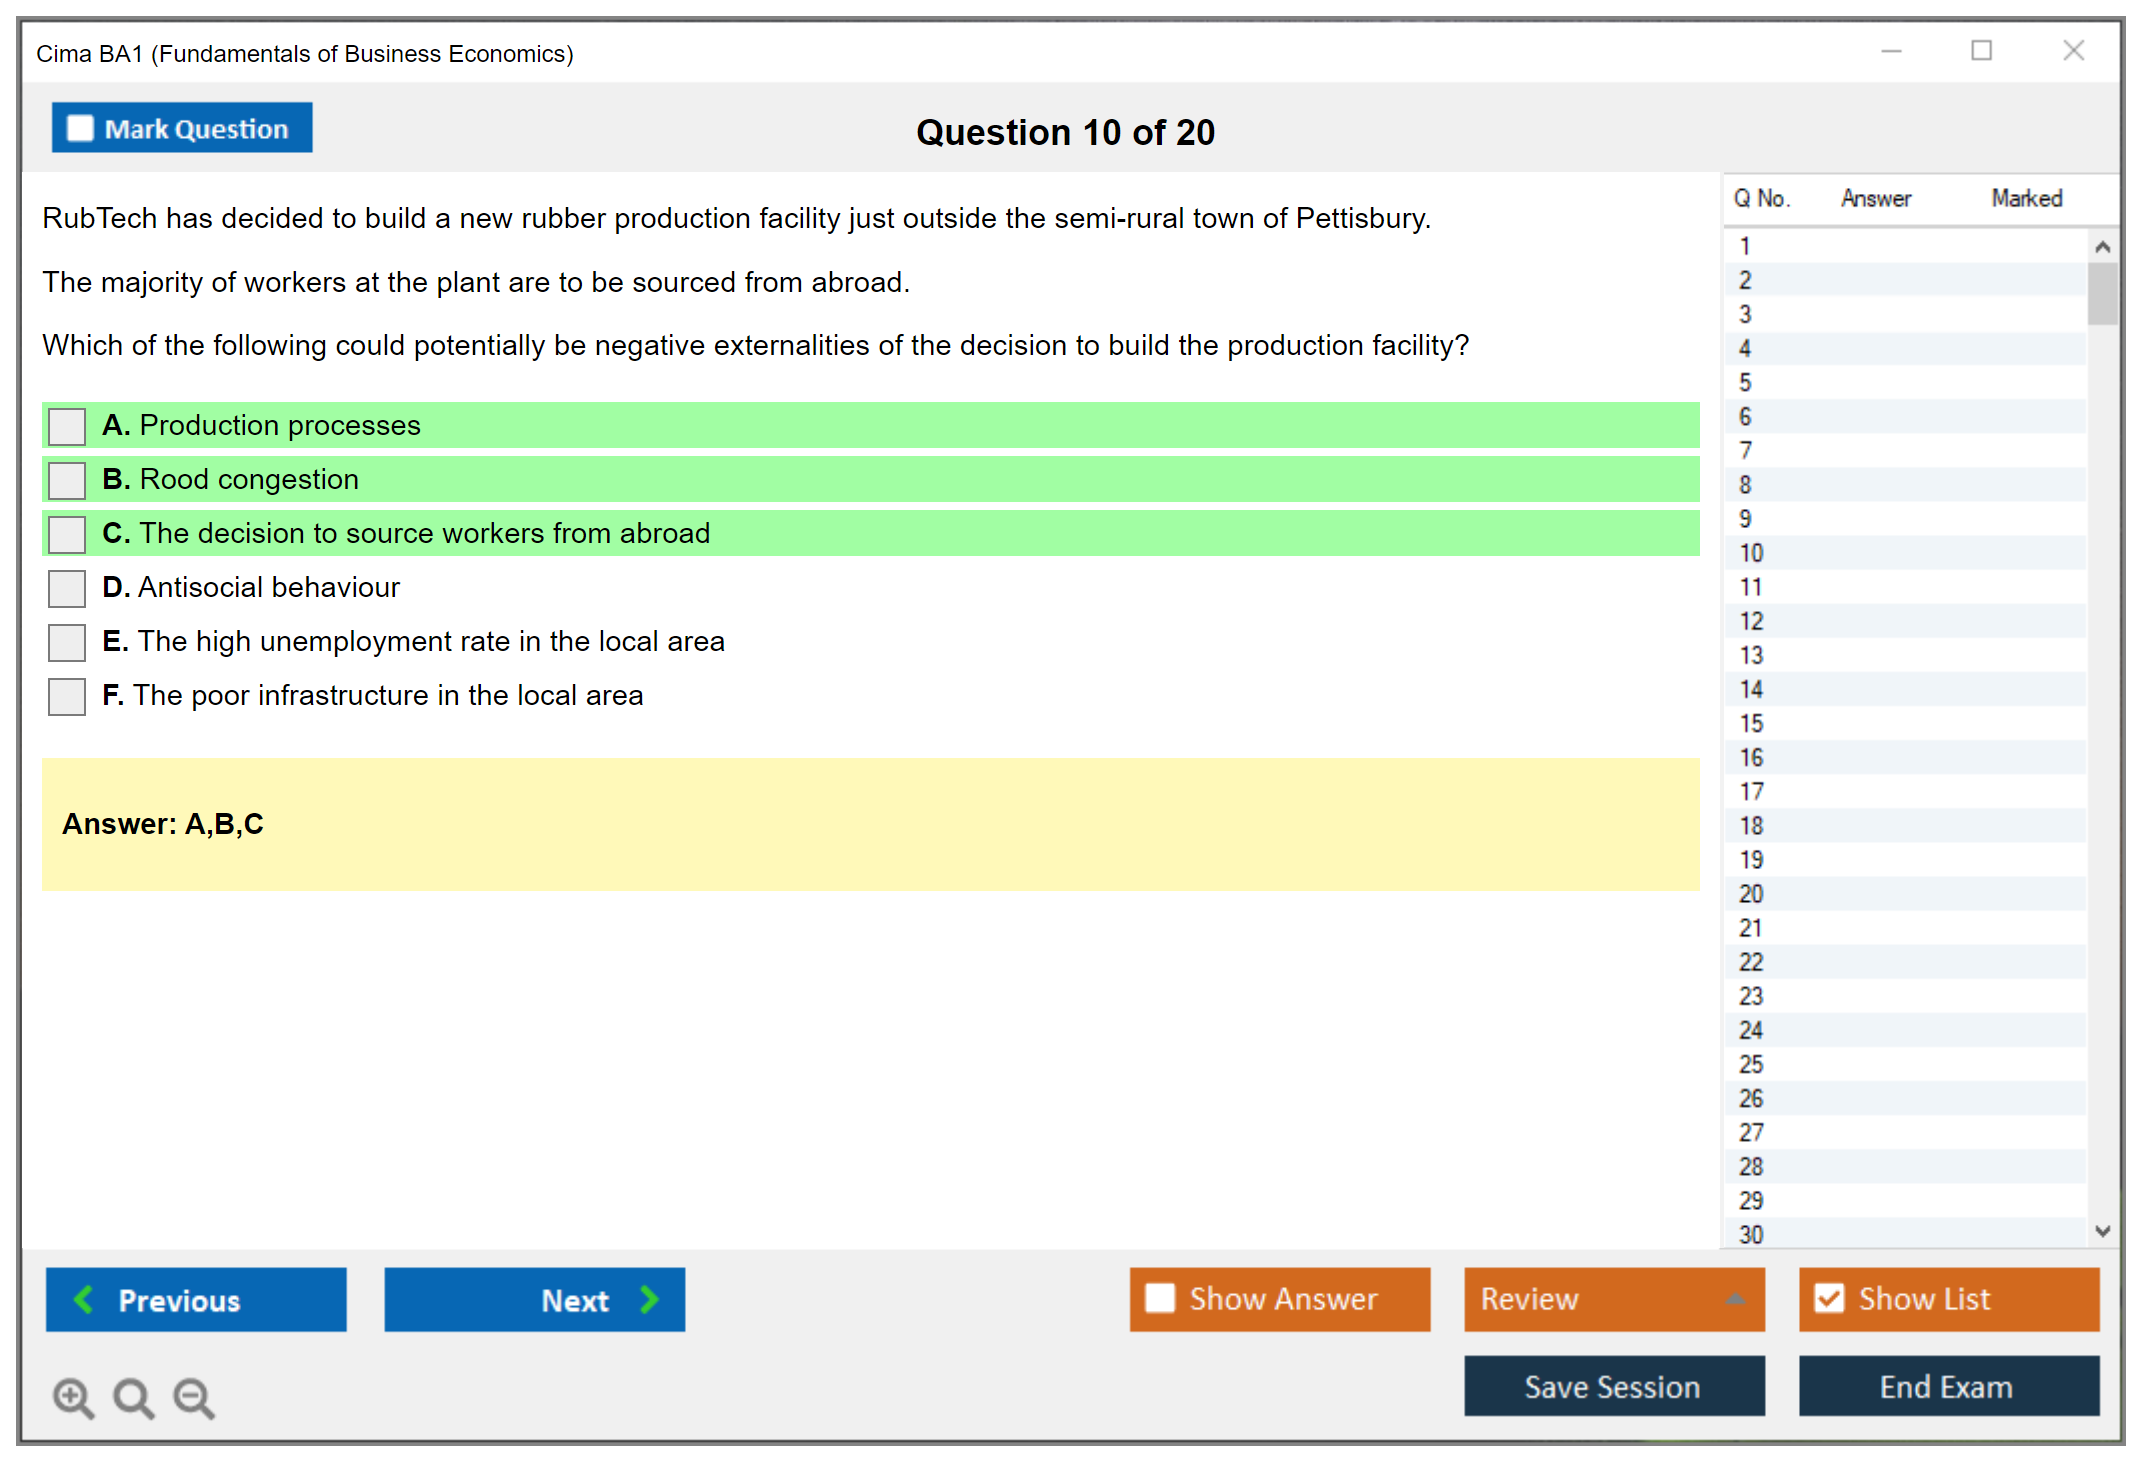Click the question list scrollbar thumb
Screen dimensions: 2150x1470
click(2102, 293)
